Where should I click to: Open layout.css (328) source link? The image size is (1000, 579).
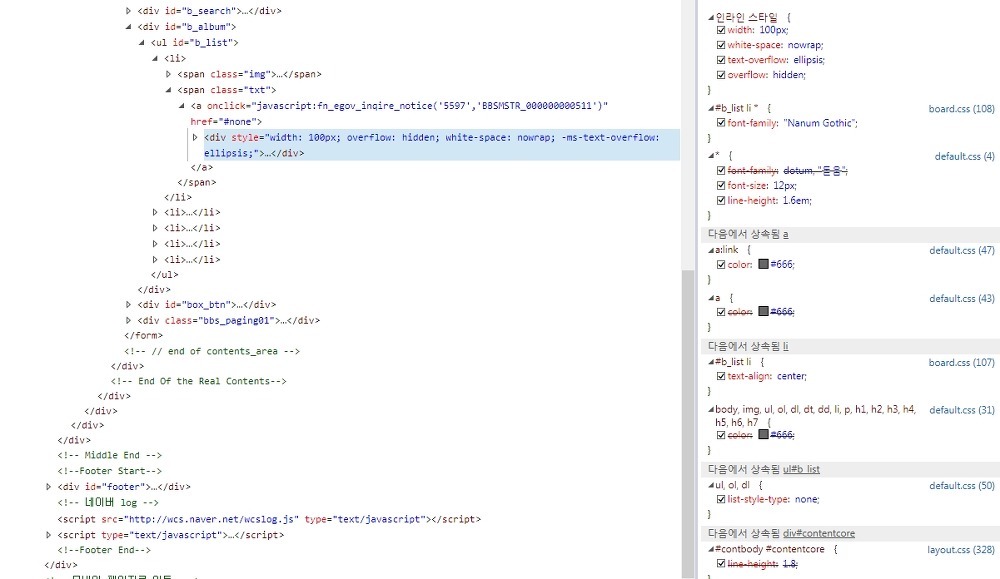960,550
